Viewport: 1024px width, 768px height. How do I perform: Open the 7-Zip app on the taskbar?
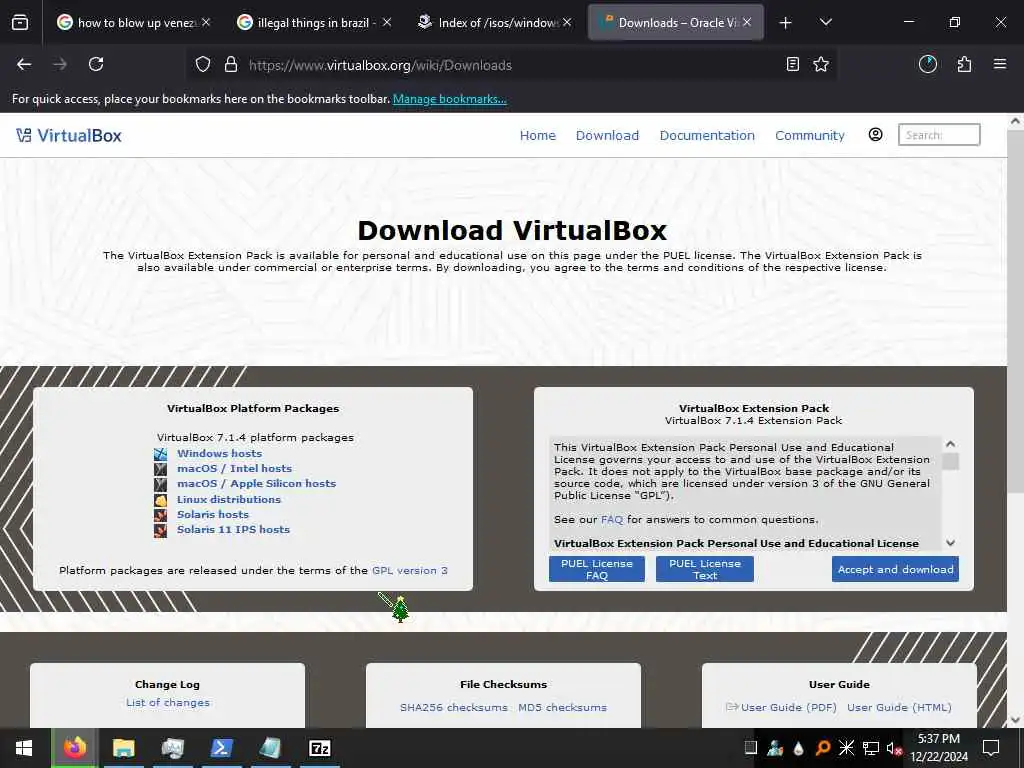pos(319,748)
